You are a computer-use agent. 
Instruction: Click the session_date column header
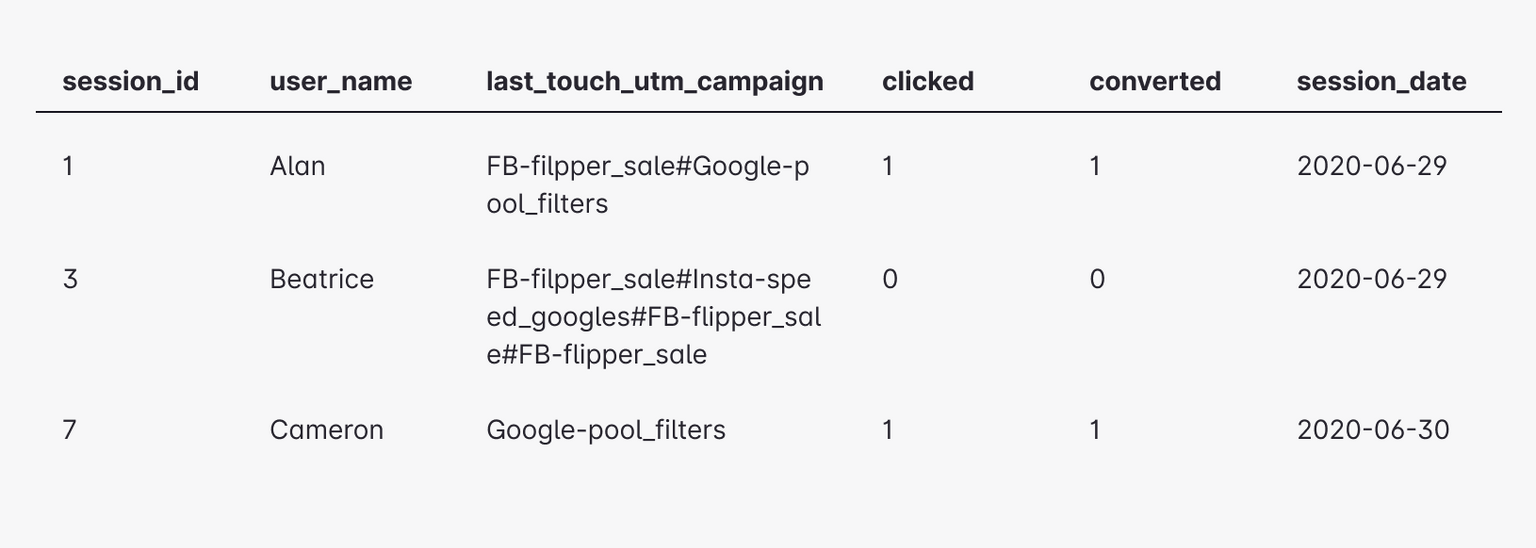1381,81
